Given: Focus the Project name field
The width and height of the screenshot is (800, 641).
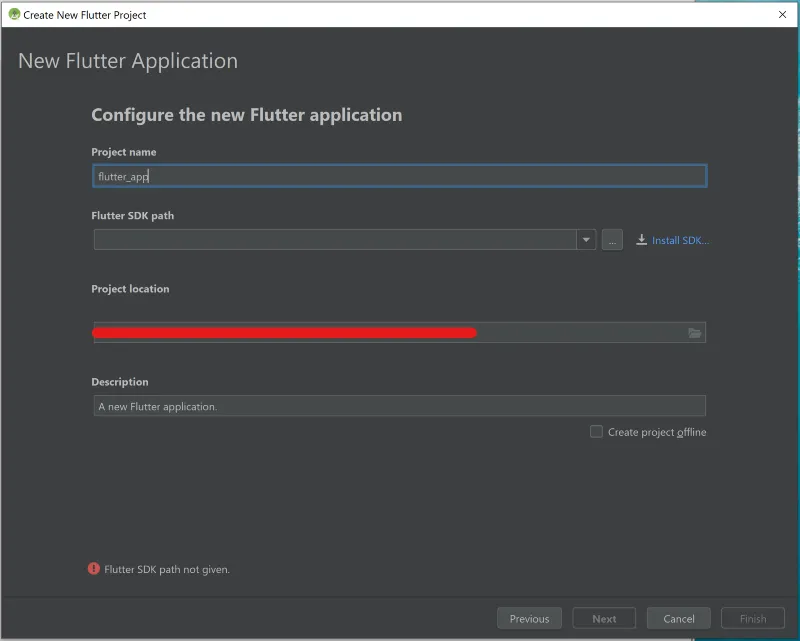Looking at the screenshot, I should pos(399,176).
